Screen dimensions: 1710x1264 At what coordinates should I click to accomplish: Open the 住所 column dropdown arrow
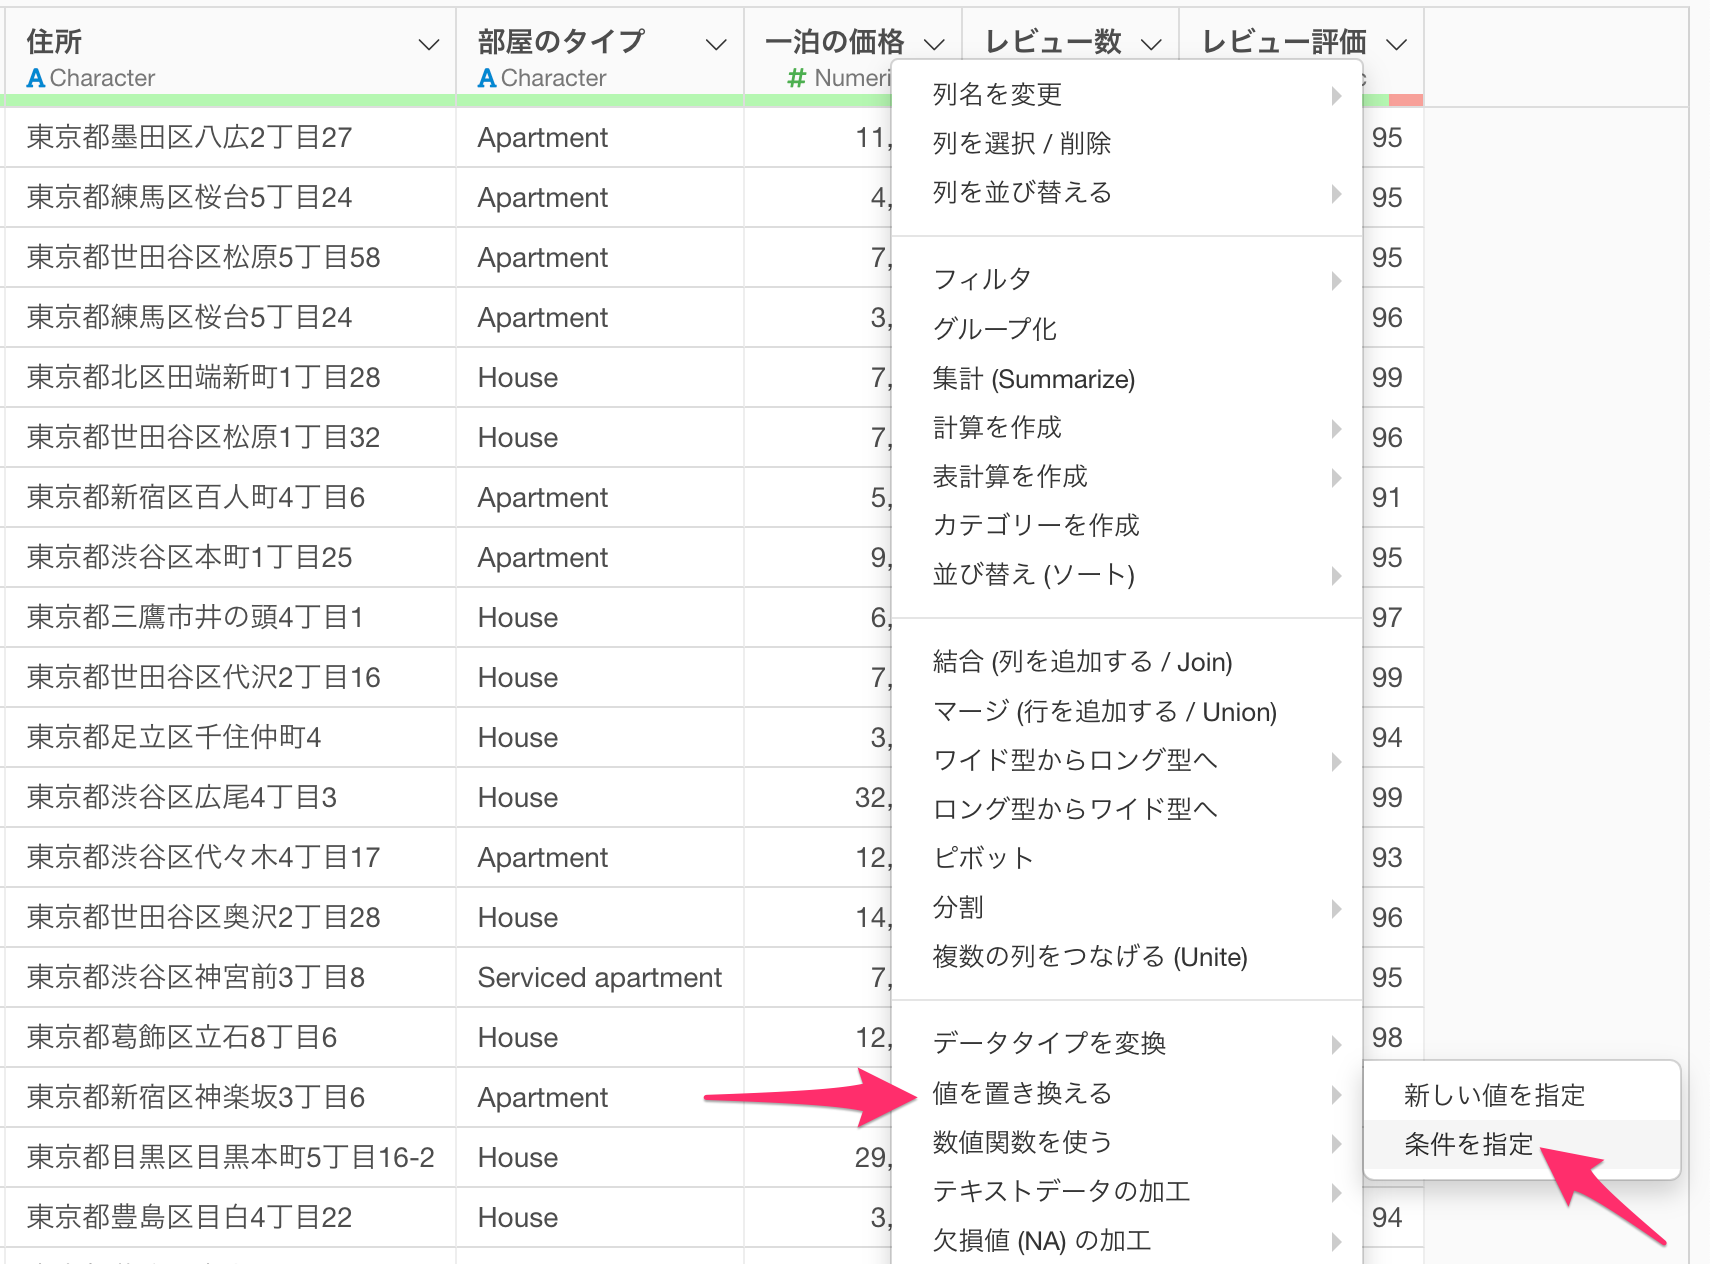coord(428,44)
